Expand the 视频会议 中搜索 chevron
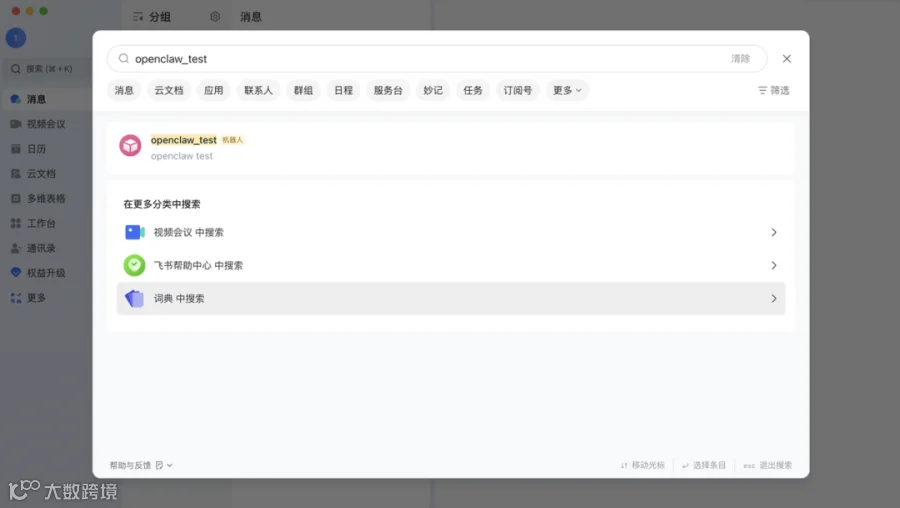 point(774,232)
